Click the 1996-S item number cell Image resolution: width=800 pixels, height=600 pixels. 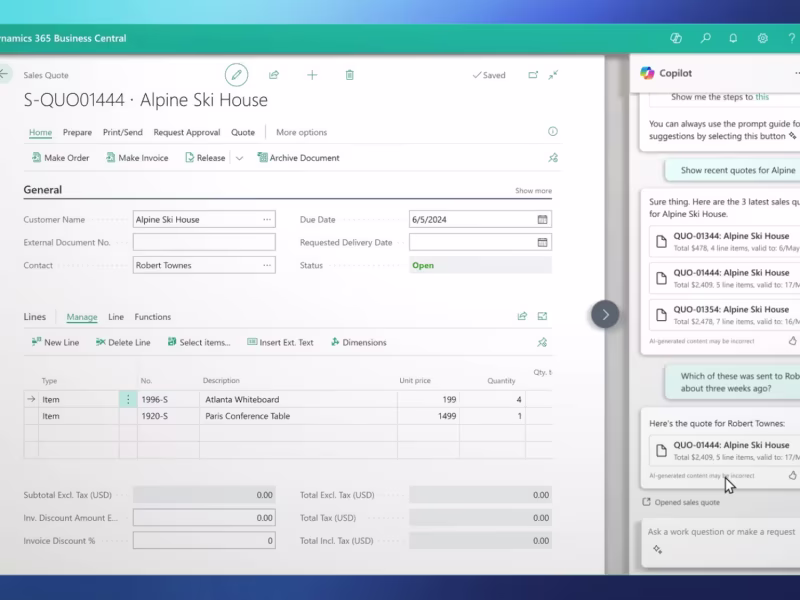(x=168, y=399)
